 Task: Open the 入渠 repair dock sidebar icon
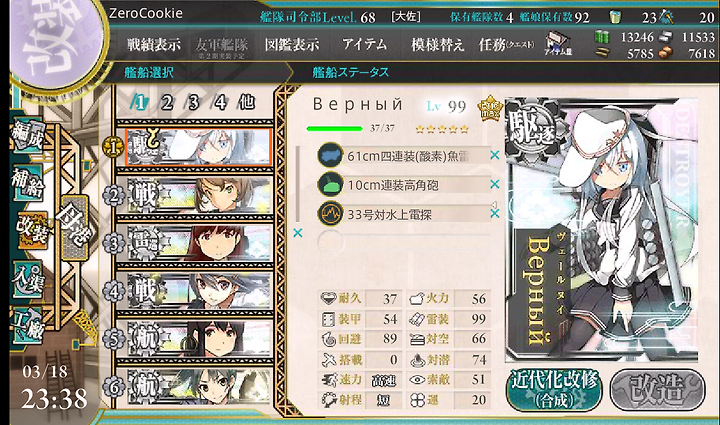(x=28, y=279)
